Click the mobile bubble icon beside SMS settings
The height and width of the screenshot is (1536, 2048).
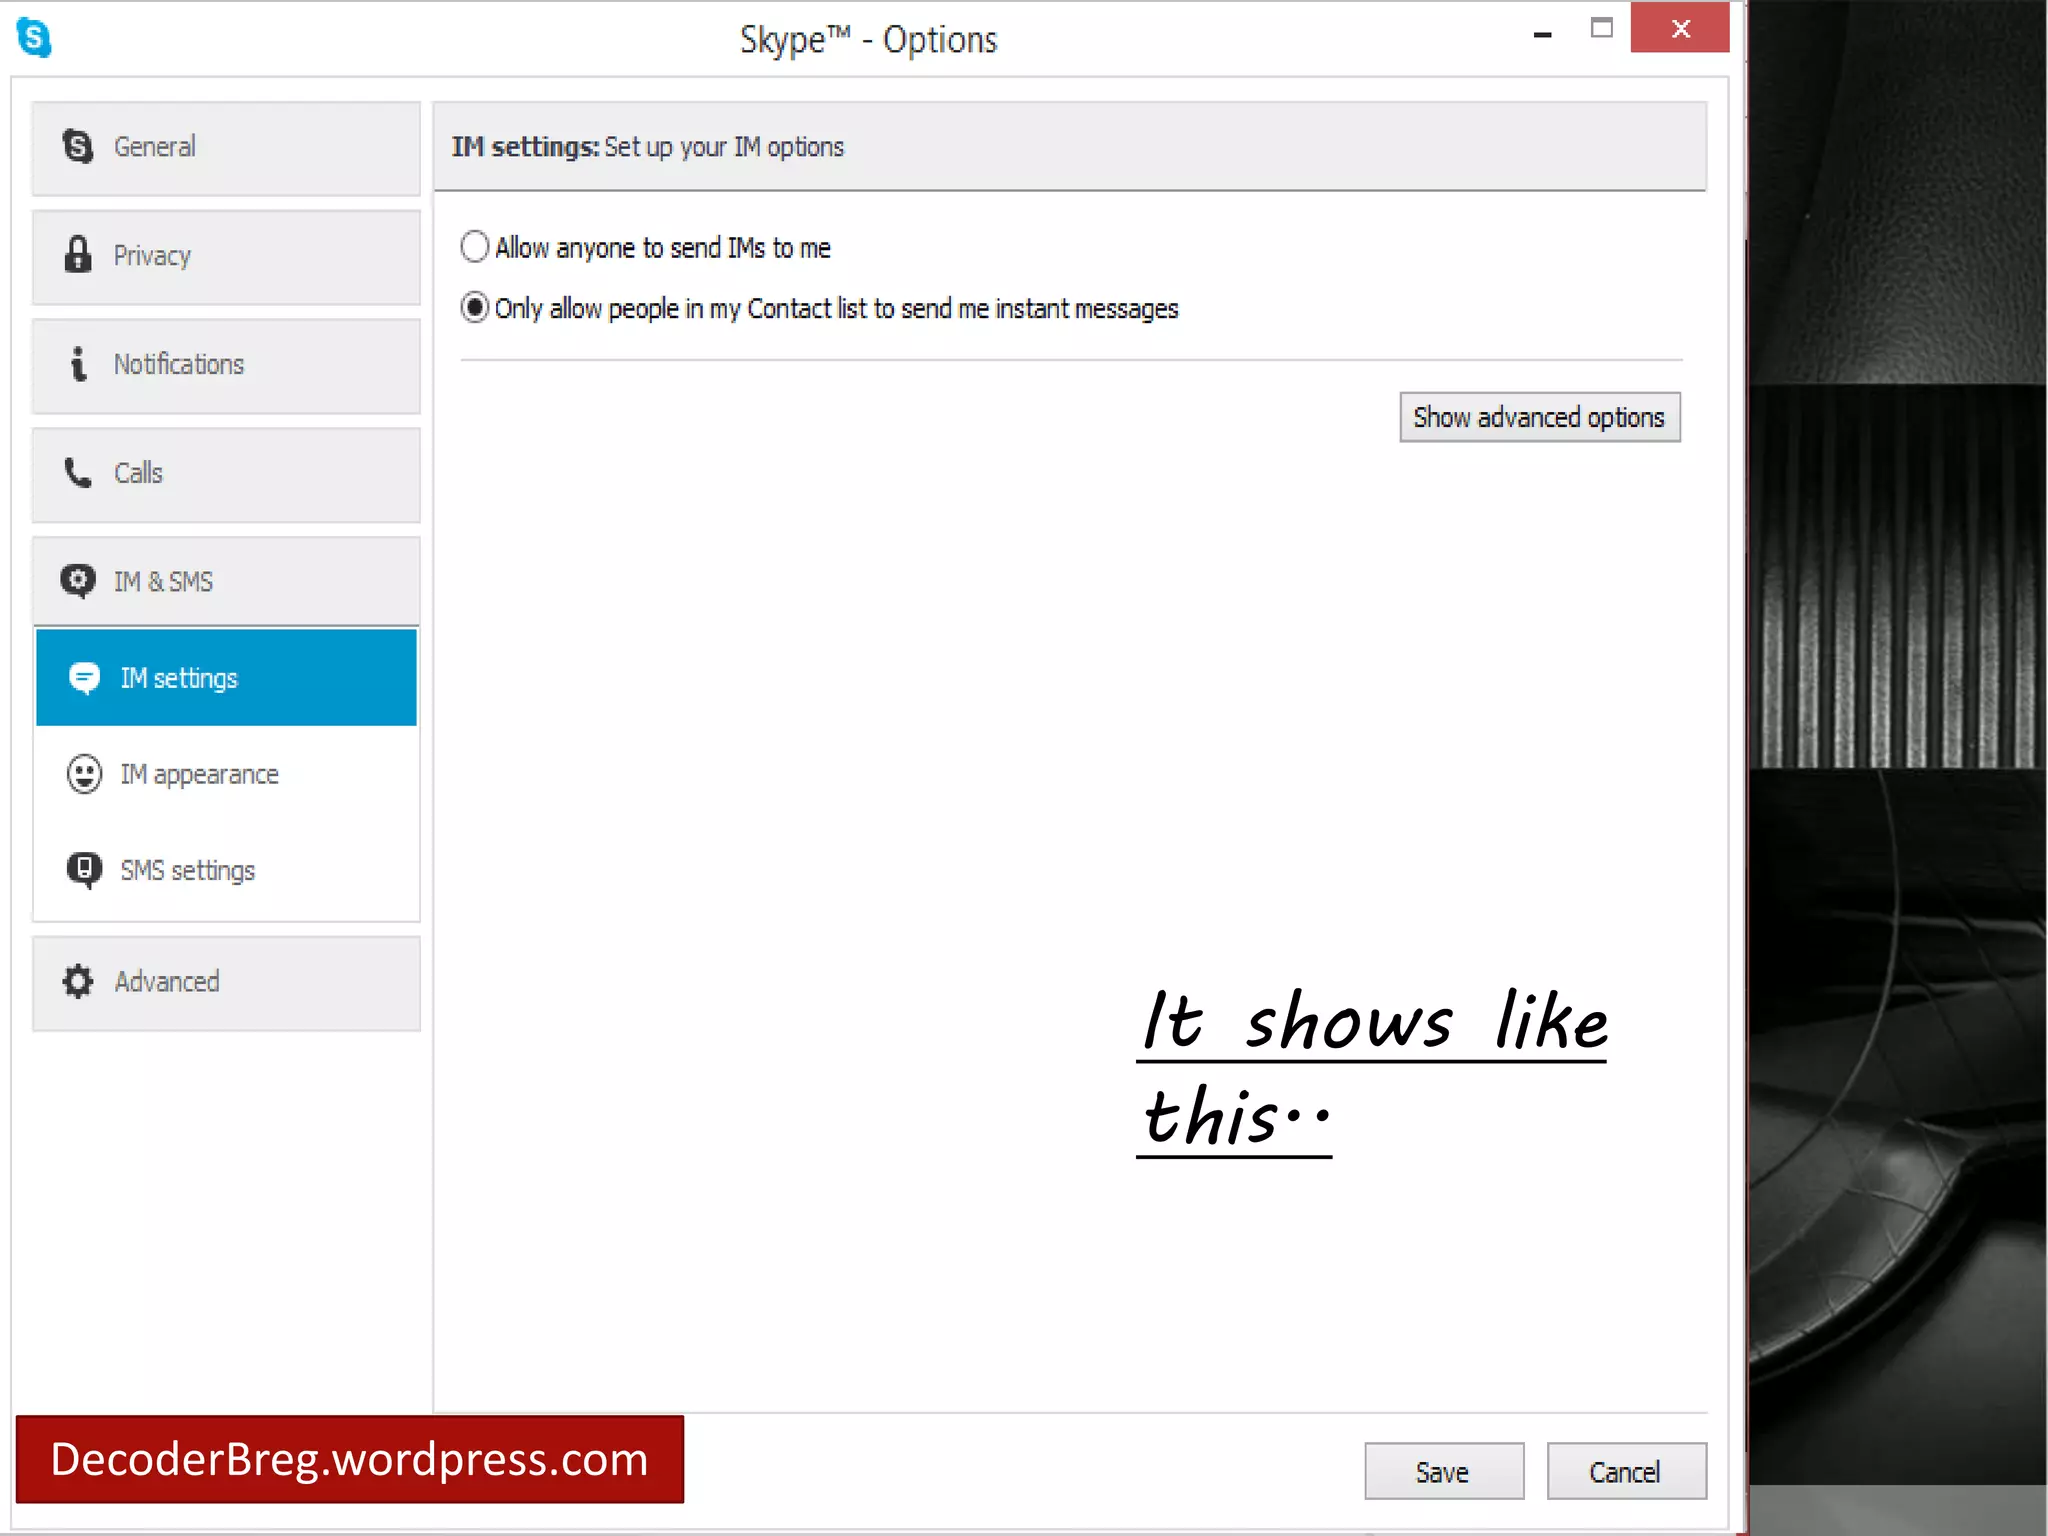tap(84, 870)
